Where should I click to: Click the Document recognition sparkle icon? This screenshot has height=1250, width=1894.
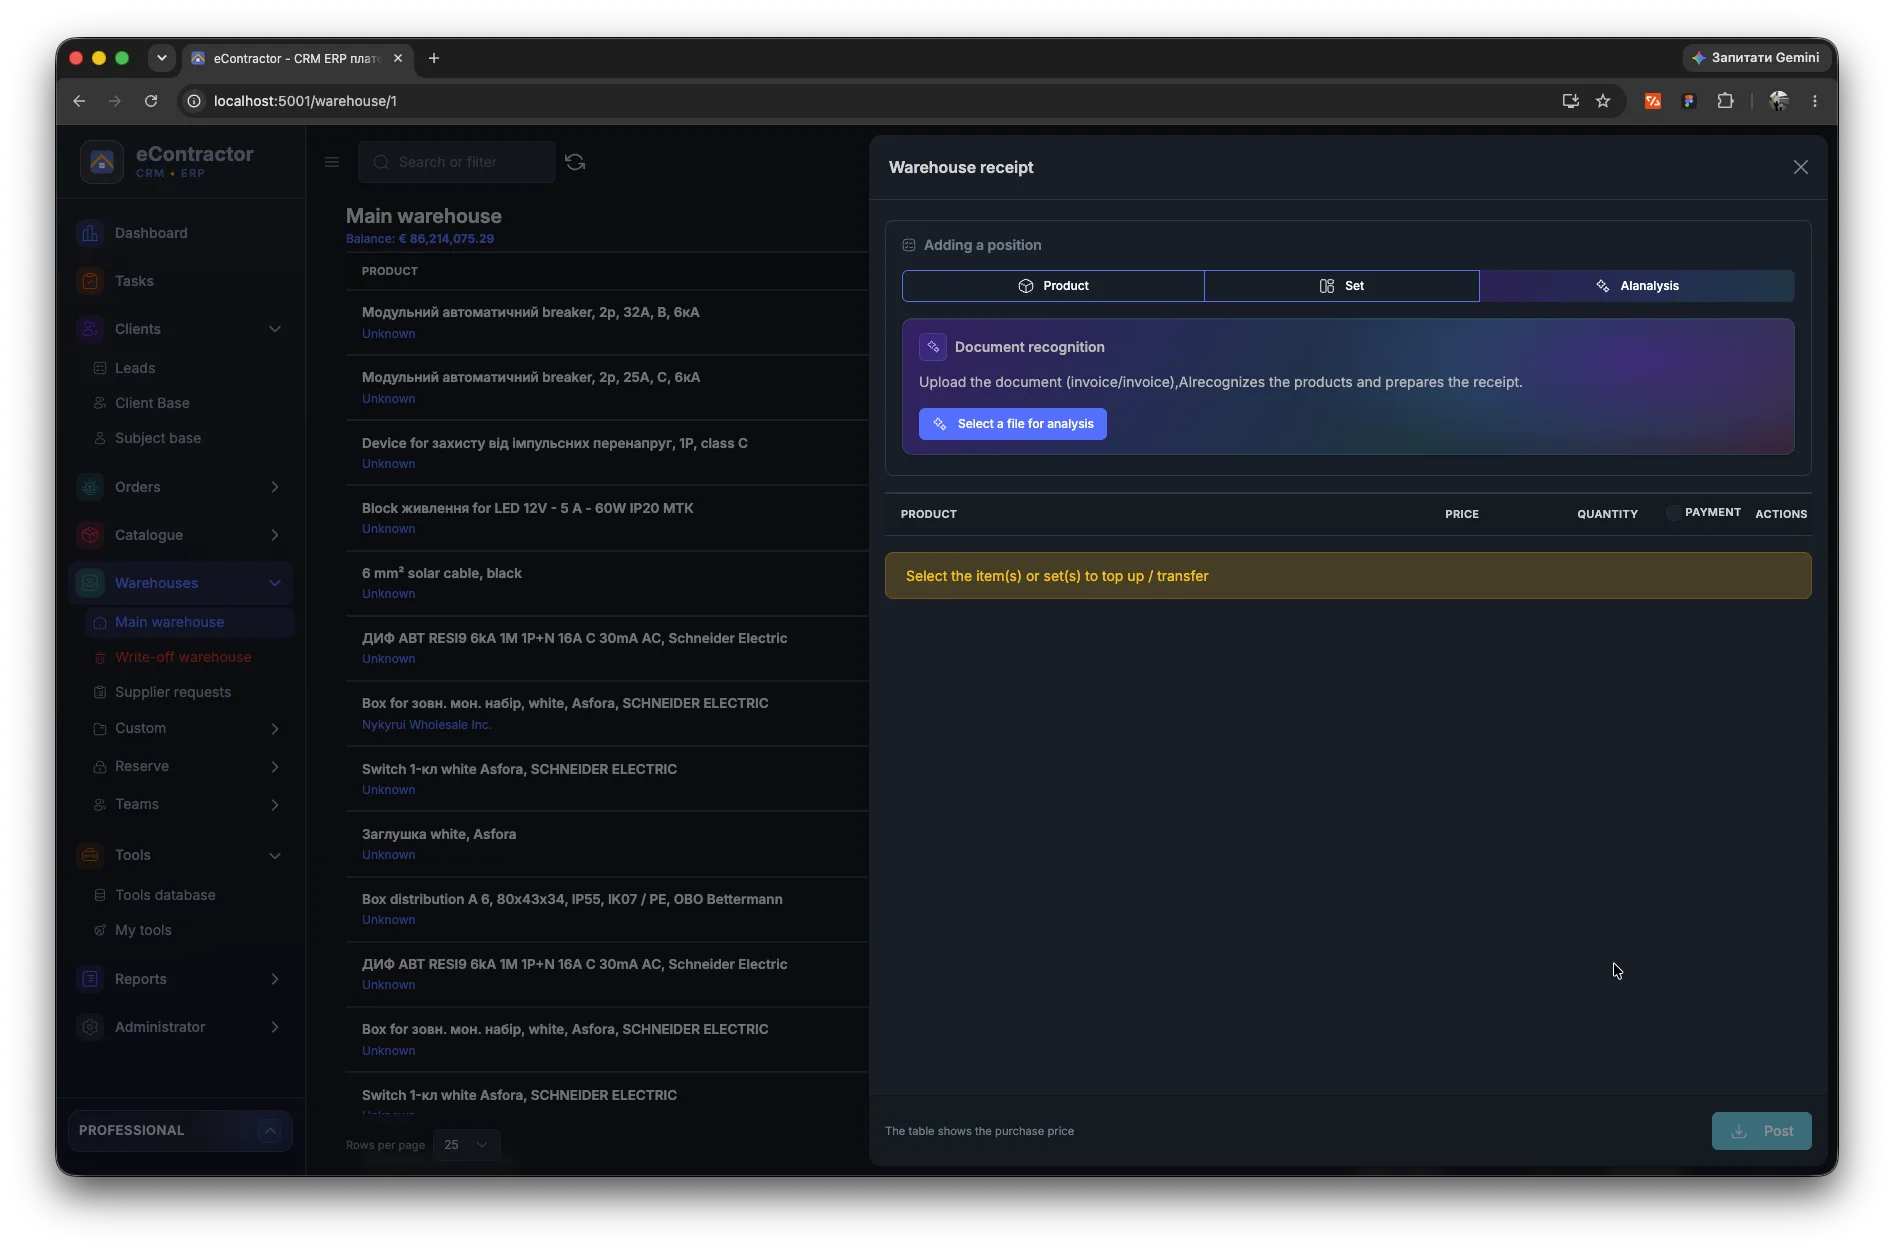pos(933,347)
